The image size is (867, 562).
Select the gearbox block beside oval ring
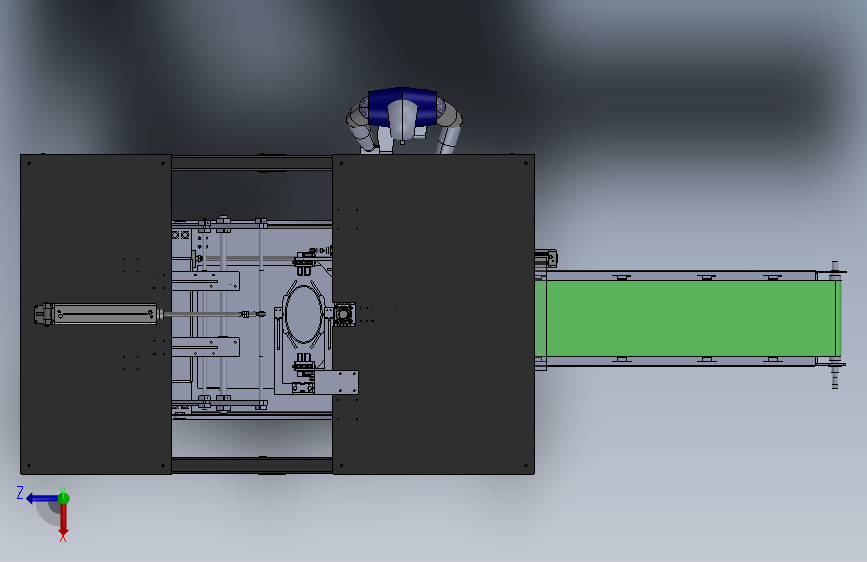click(344, 314)
